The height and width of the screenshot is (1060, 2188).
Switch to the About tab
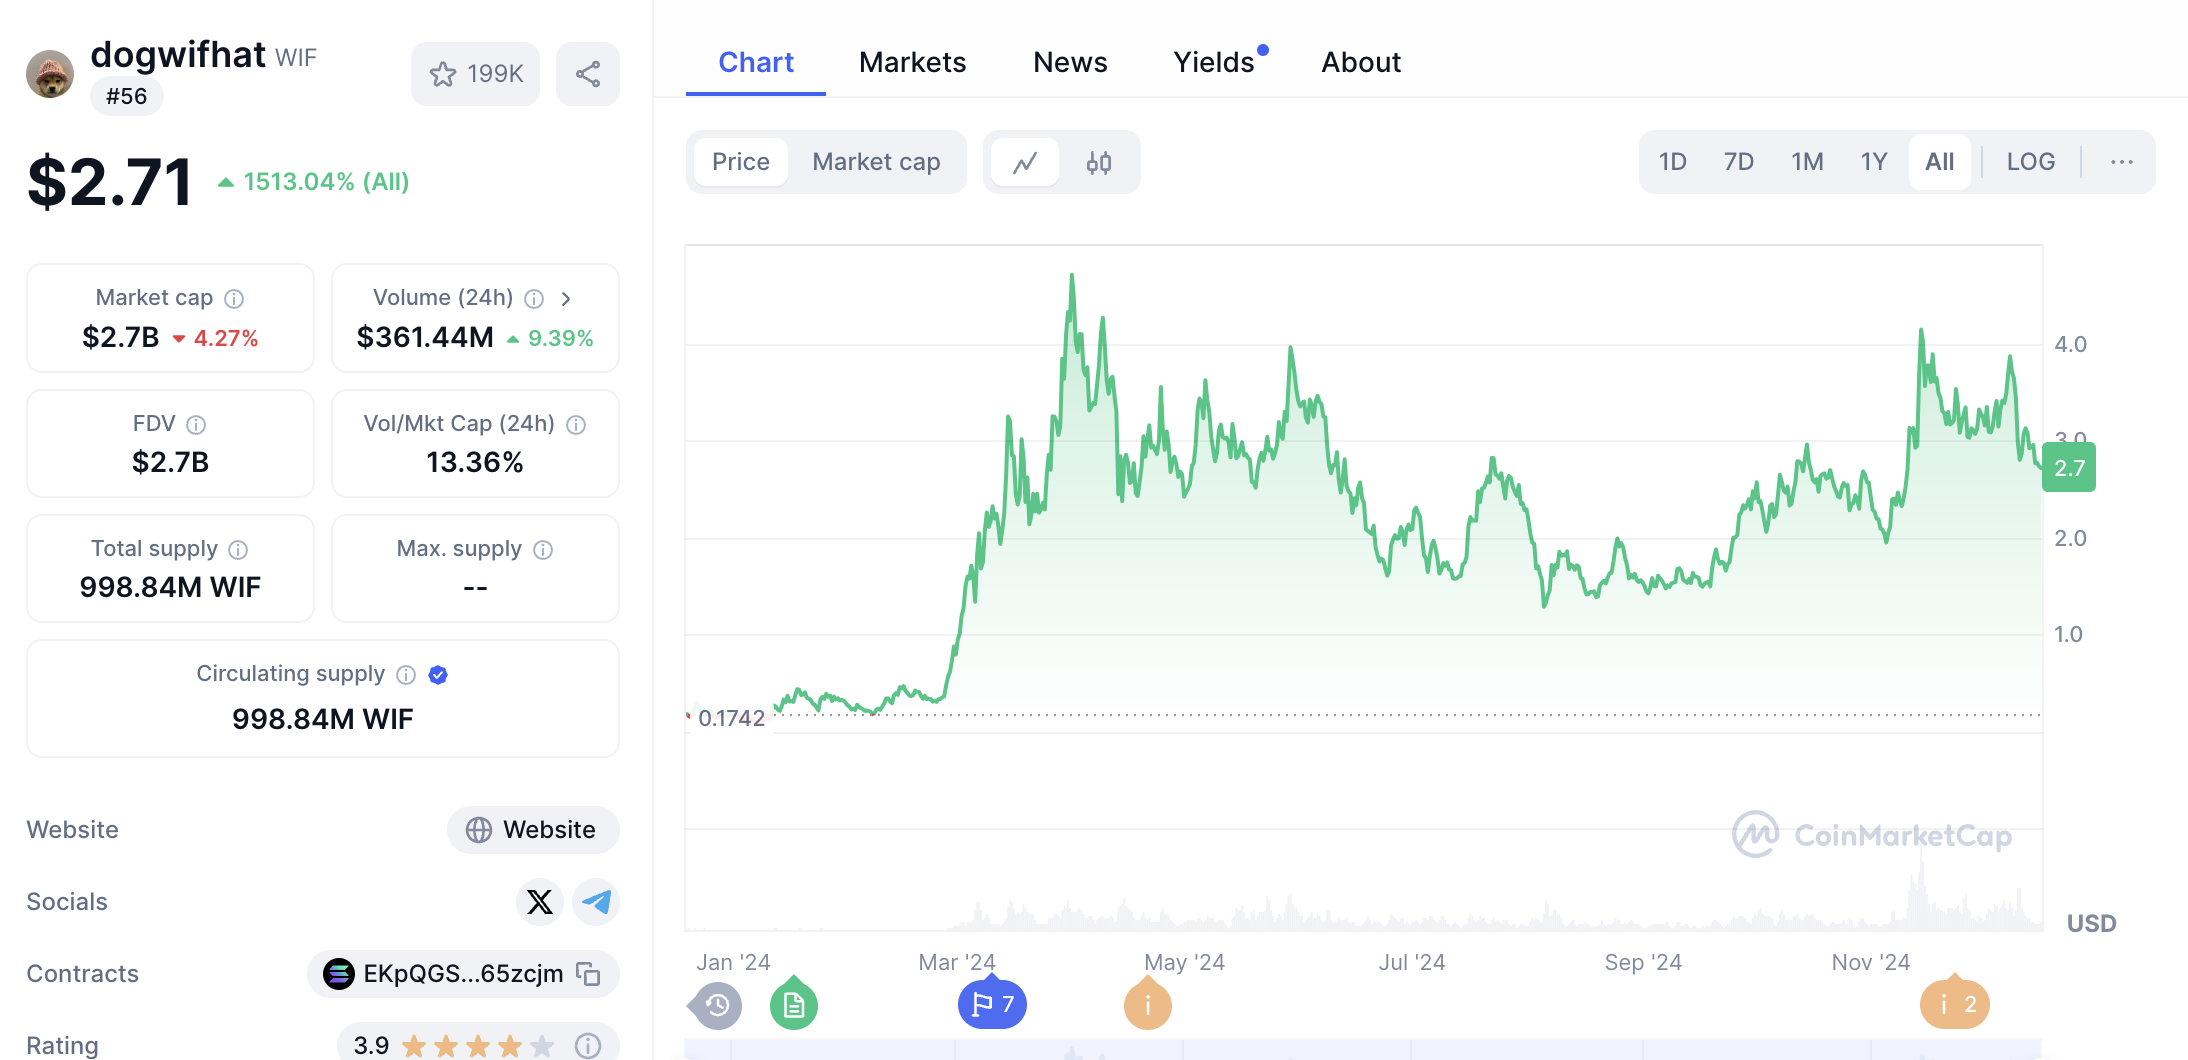(x=1361, y=62)
